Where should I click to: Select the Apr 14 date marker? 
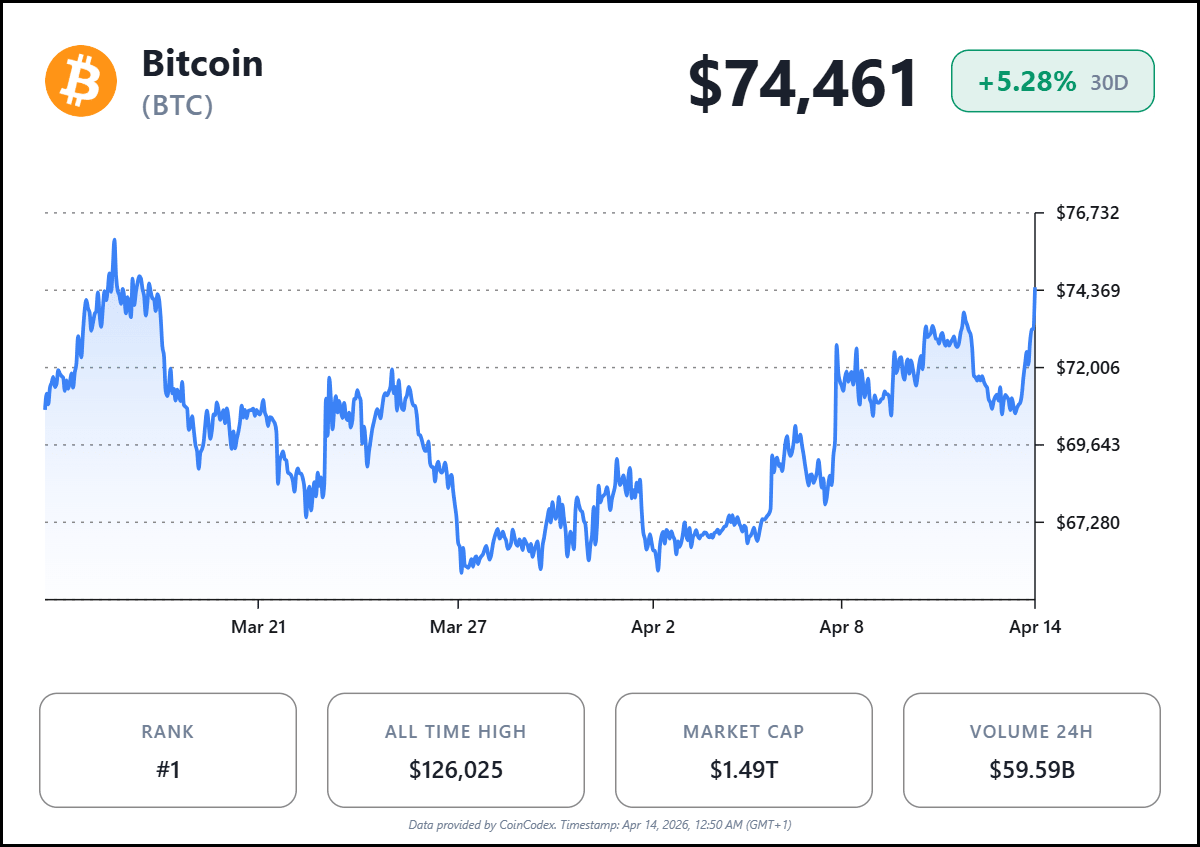pyautogui.click(x=1034, y=627)
